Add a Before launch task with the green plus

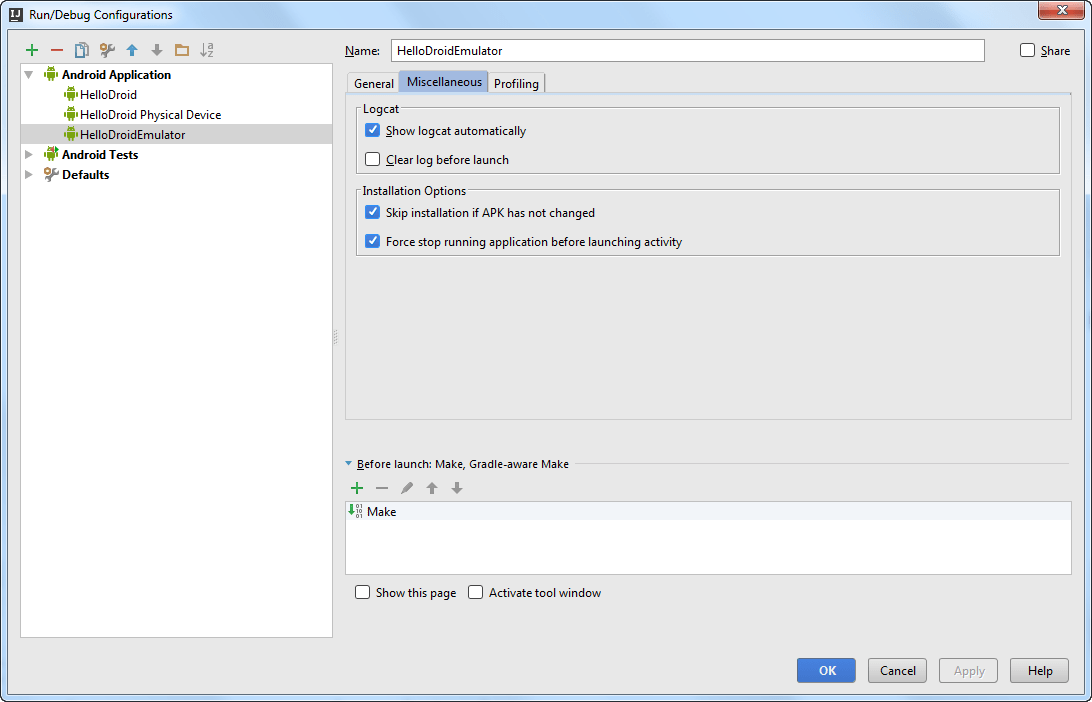click(357, 488)
